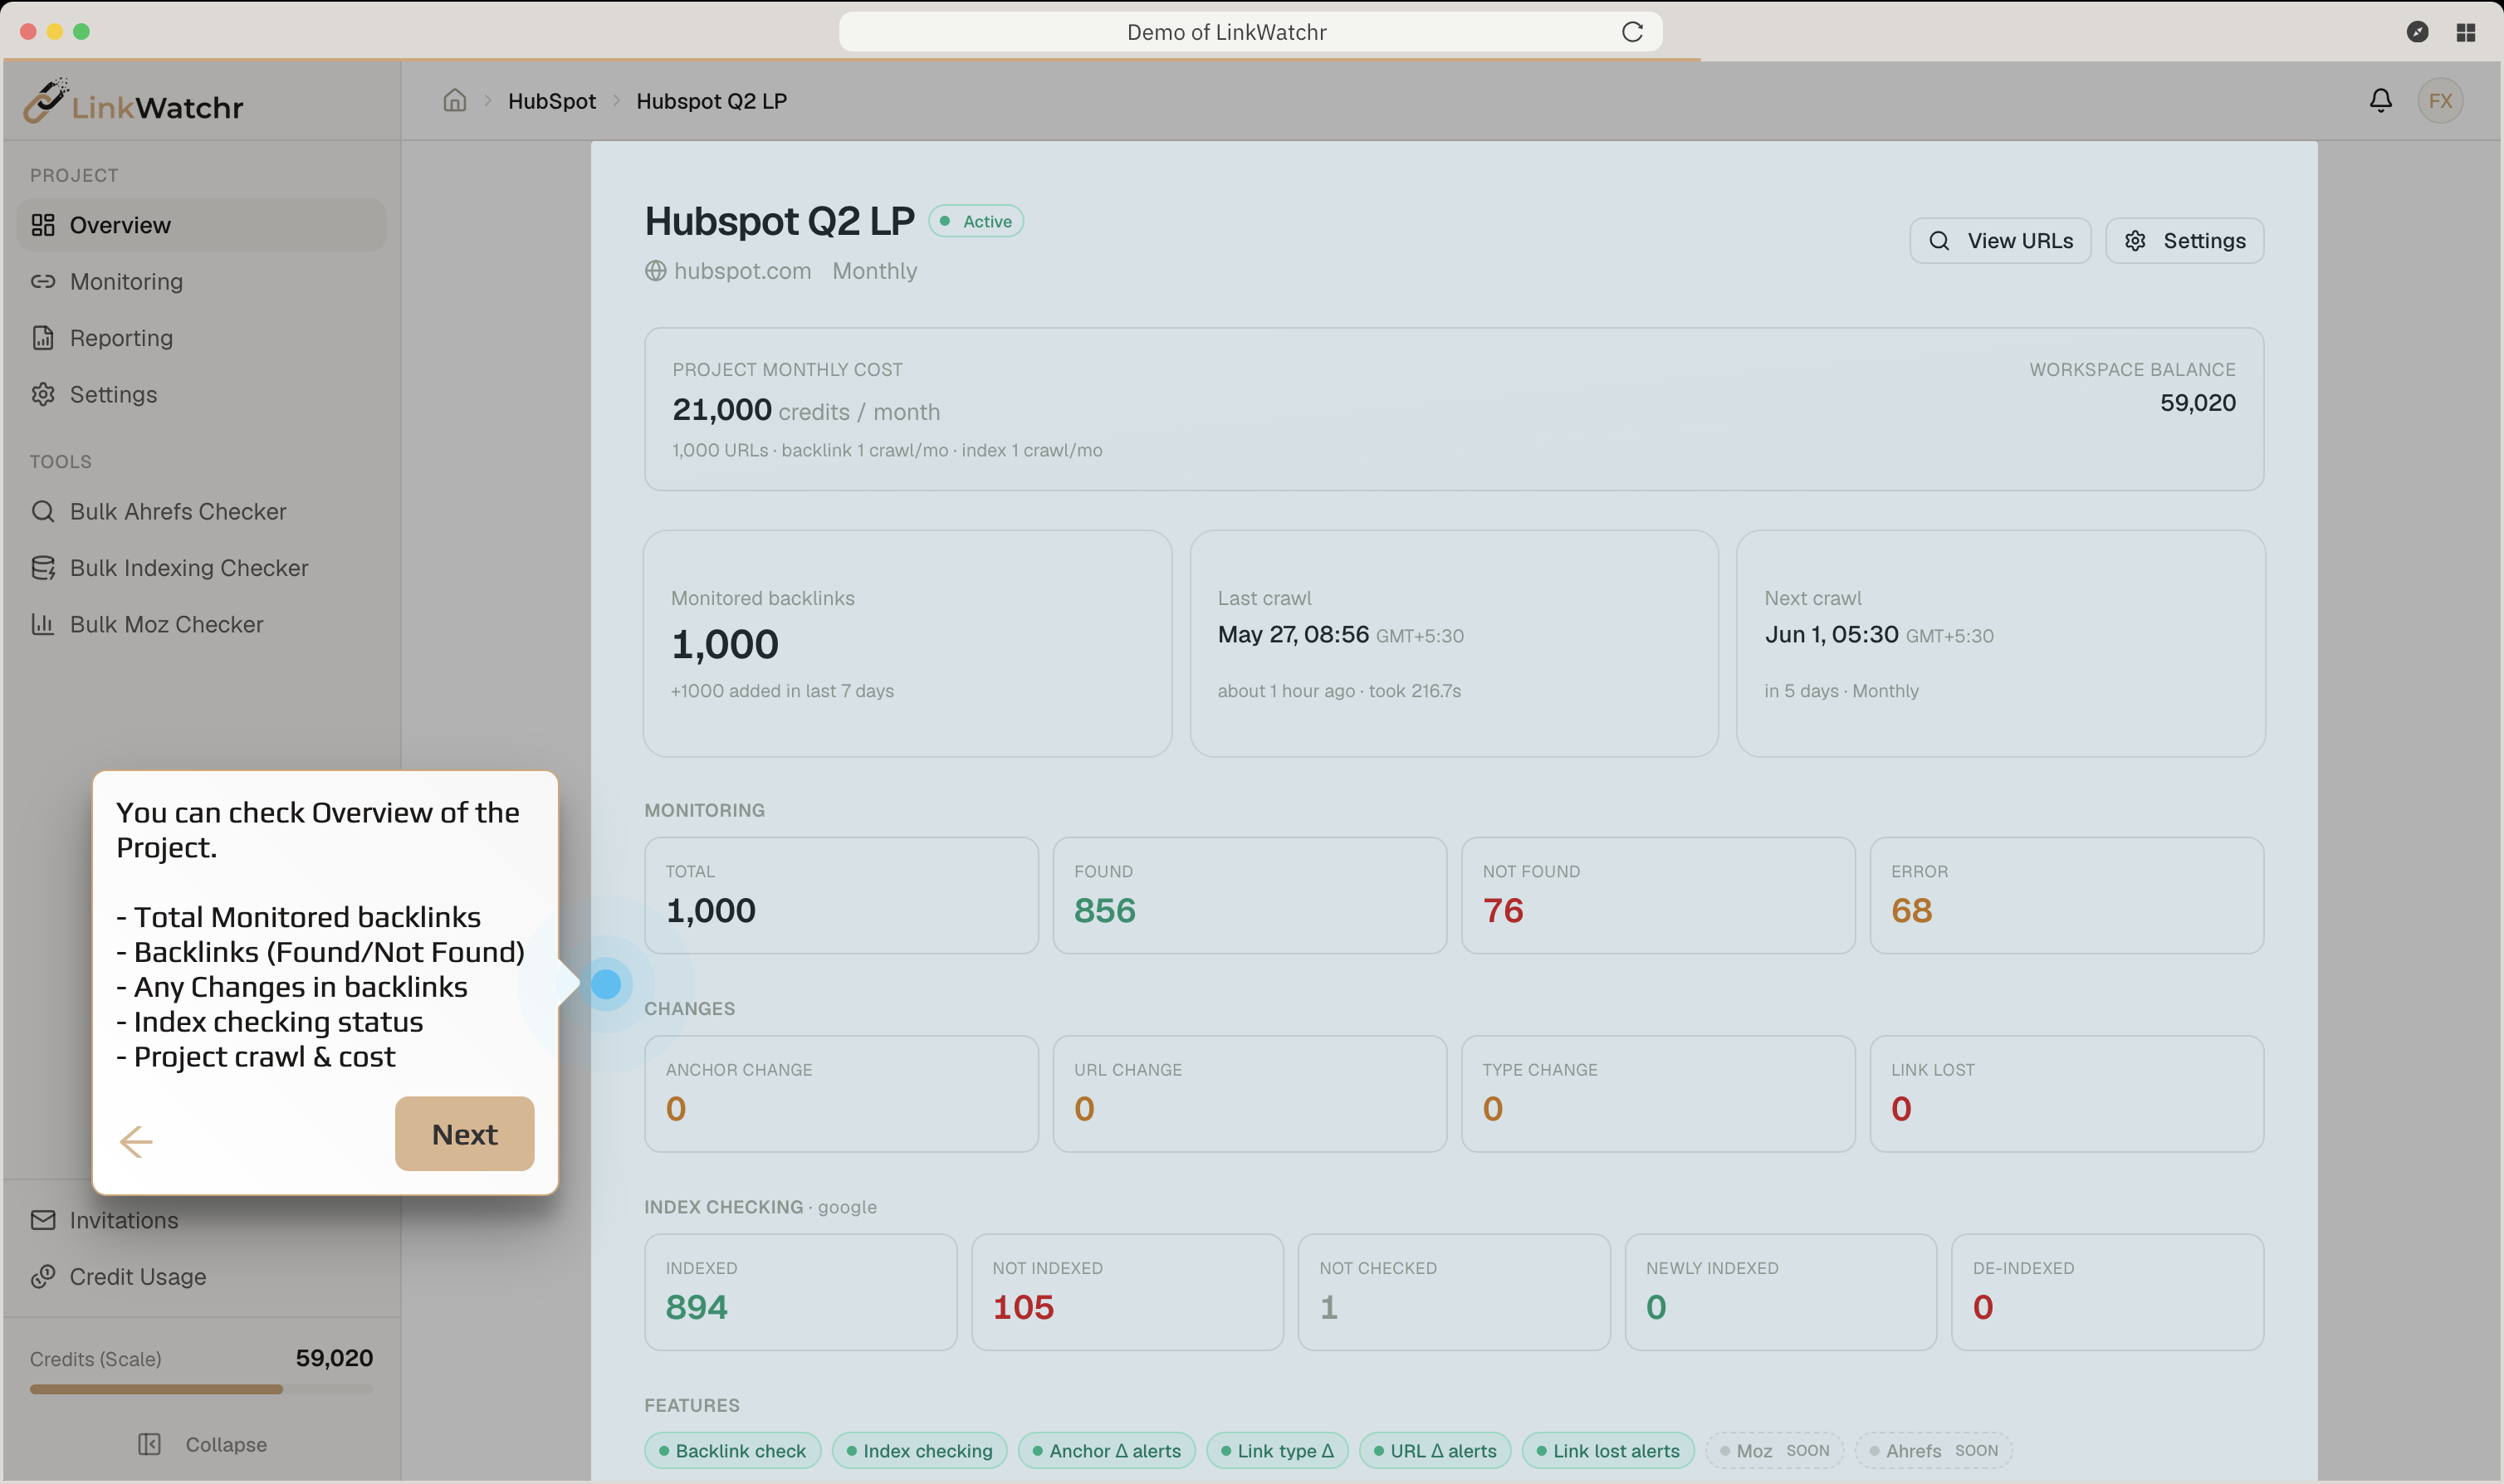This screenshot has height=1484, width=2504.
Task: Open Reporting in the sidebar
Action: tap(201, 338)
